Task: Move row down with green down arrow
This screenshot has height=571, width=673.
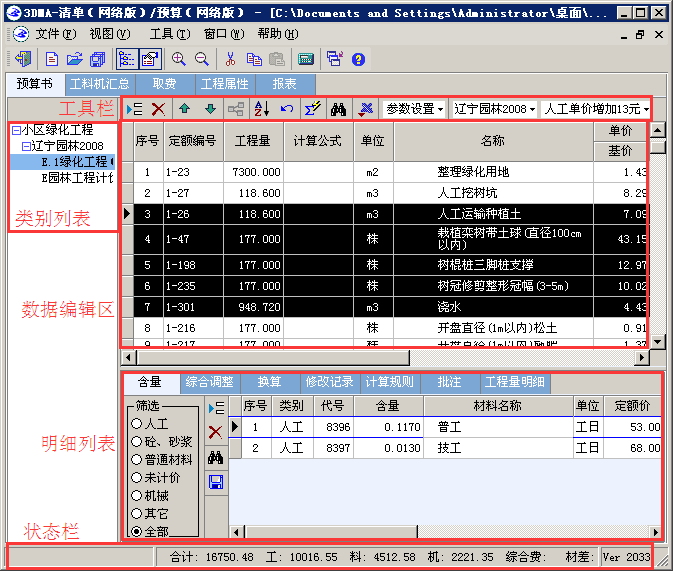Action: [210, 109]
